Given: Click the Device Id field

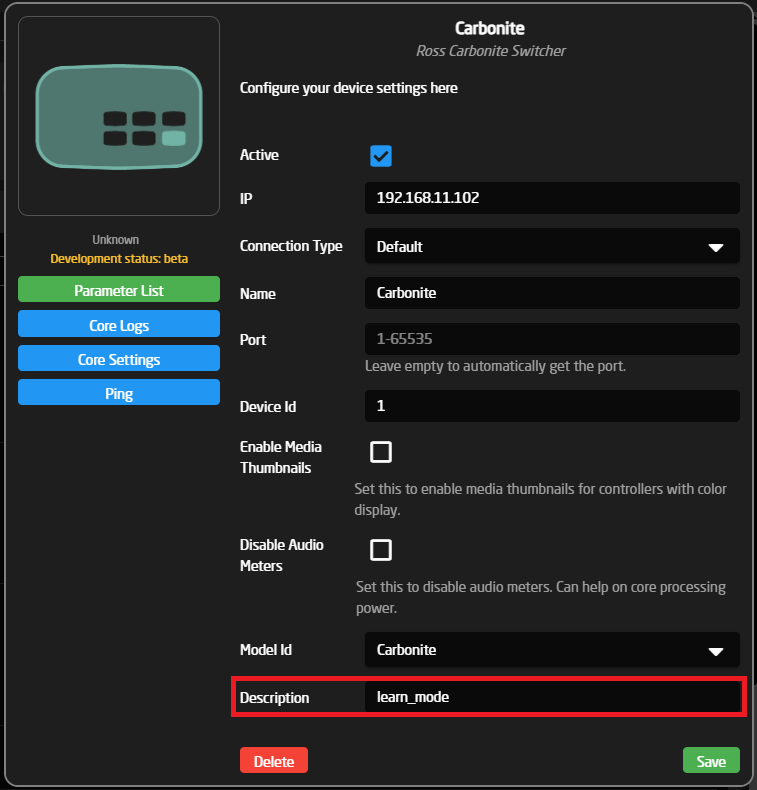Looking at the screenshot, I should [552, 406].
